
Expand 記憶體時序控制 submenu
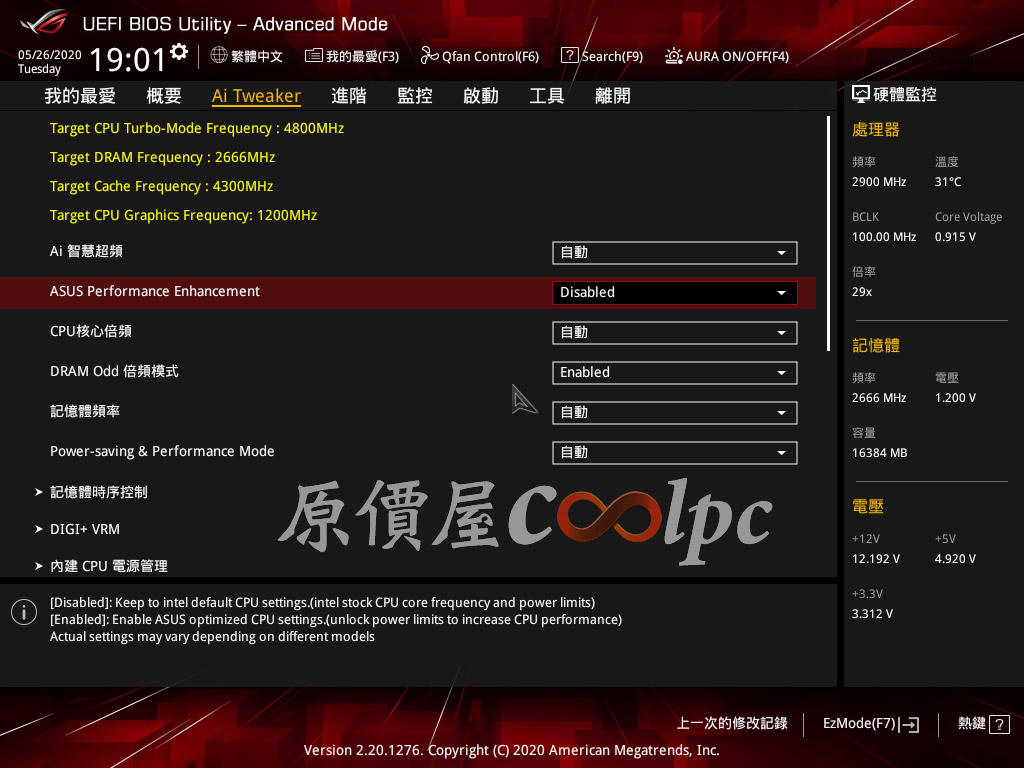tap(99, 492)
